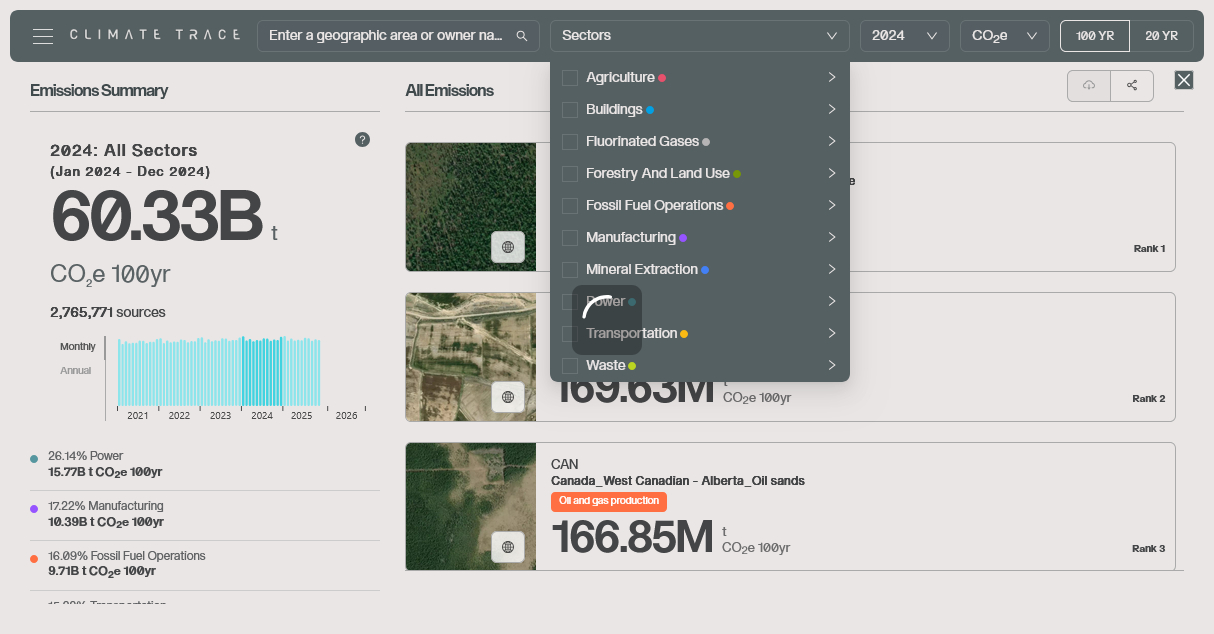Click globe icon on Rank 2 thumbnail
This screenshot has width=1214, height=634.
508,397
